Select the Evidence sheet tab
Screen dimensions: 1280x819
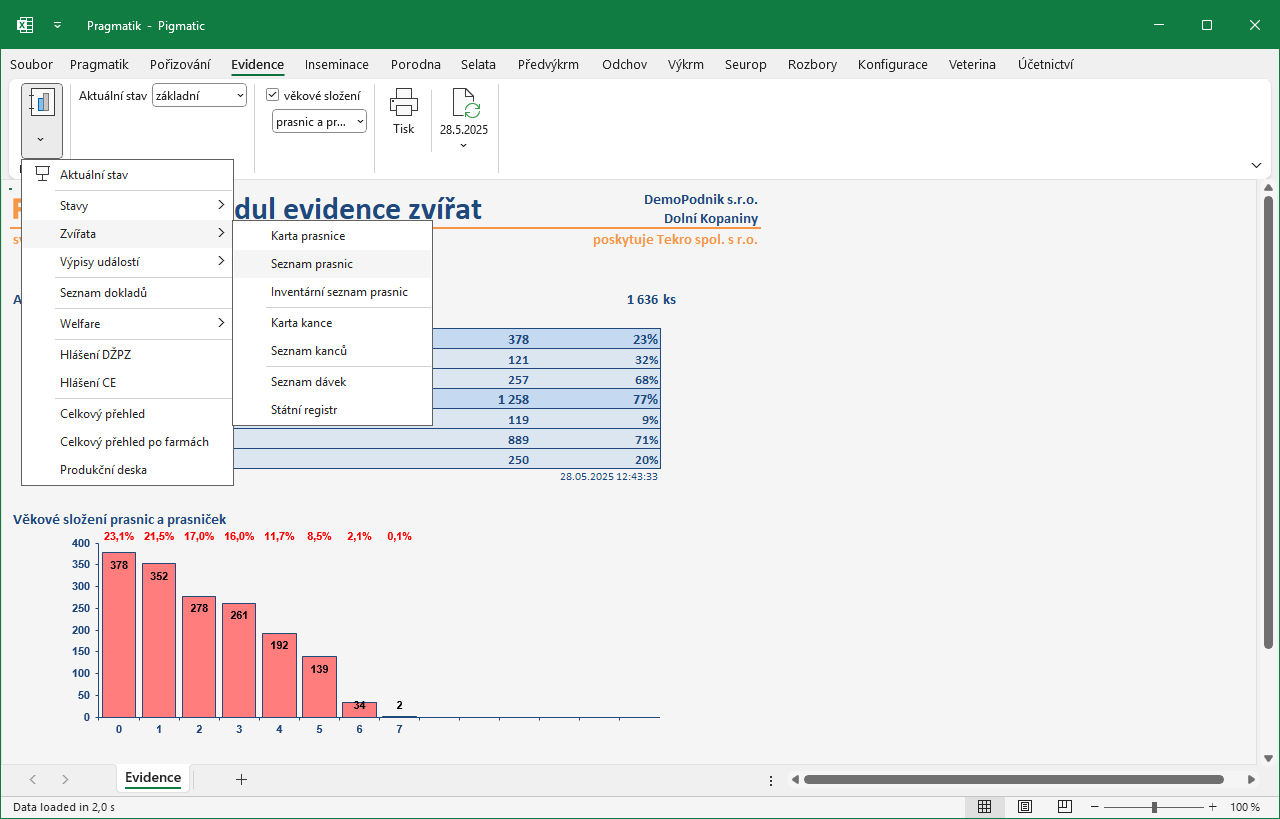[153, 778]
